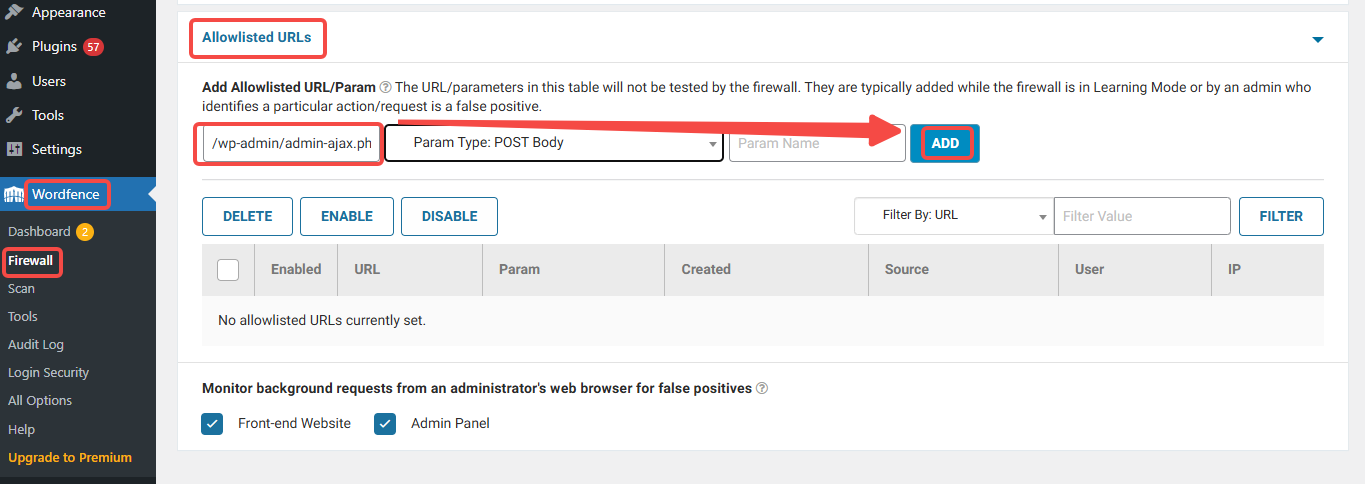Image resolution: width=1365 pixels, height=484 pixels.
Task: Click the Plugins plug icon
Action: coord(14,47)
